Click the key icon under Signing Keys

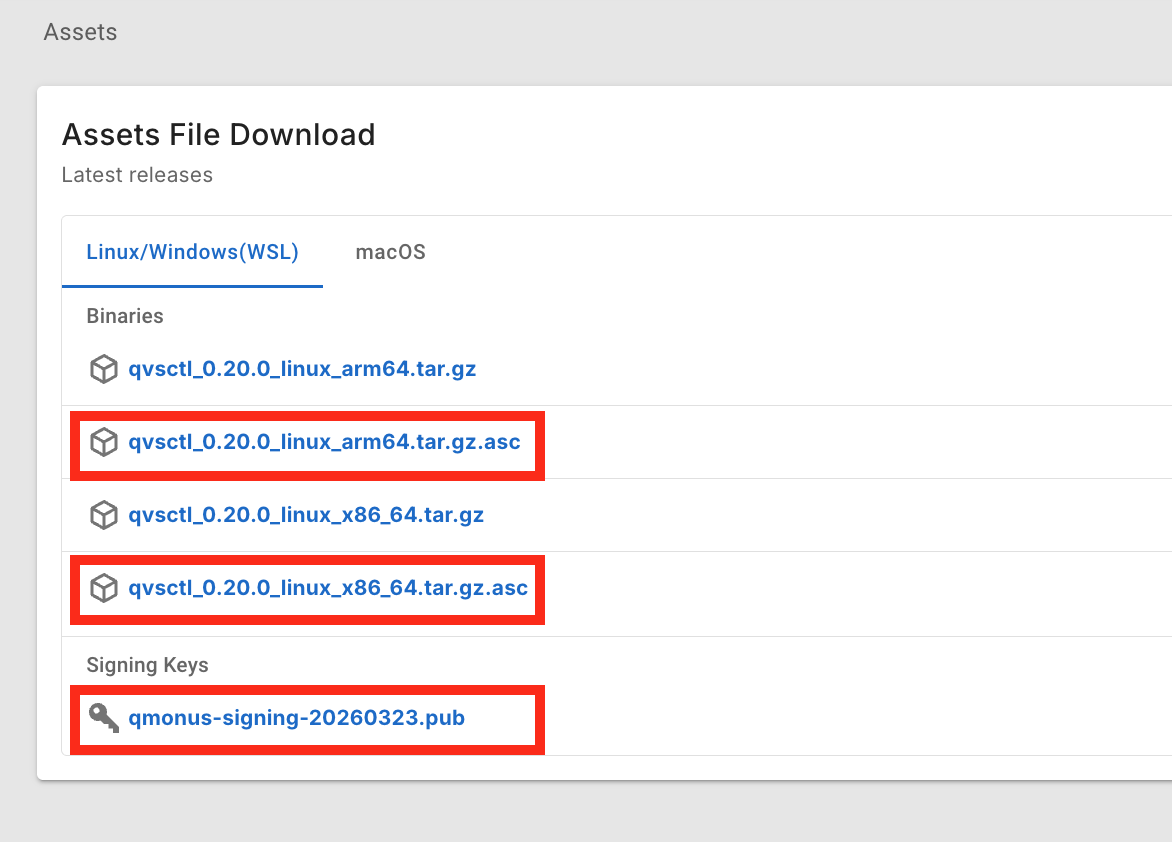click(104, 718)
